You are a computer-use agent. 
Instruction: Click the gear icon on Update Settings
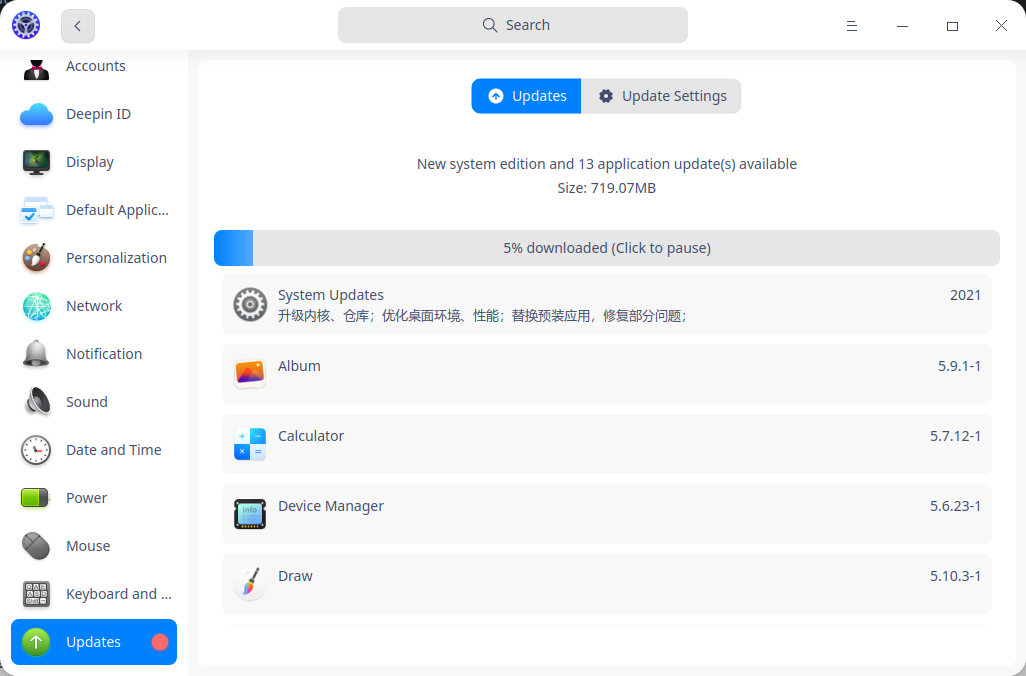[606, 96]
